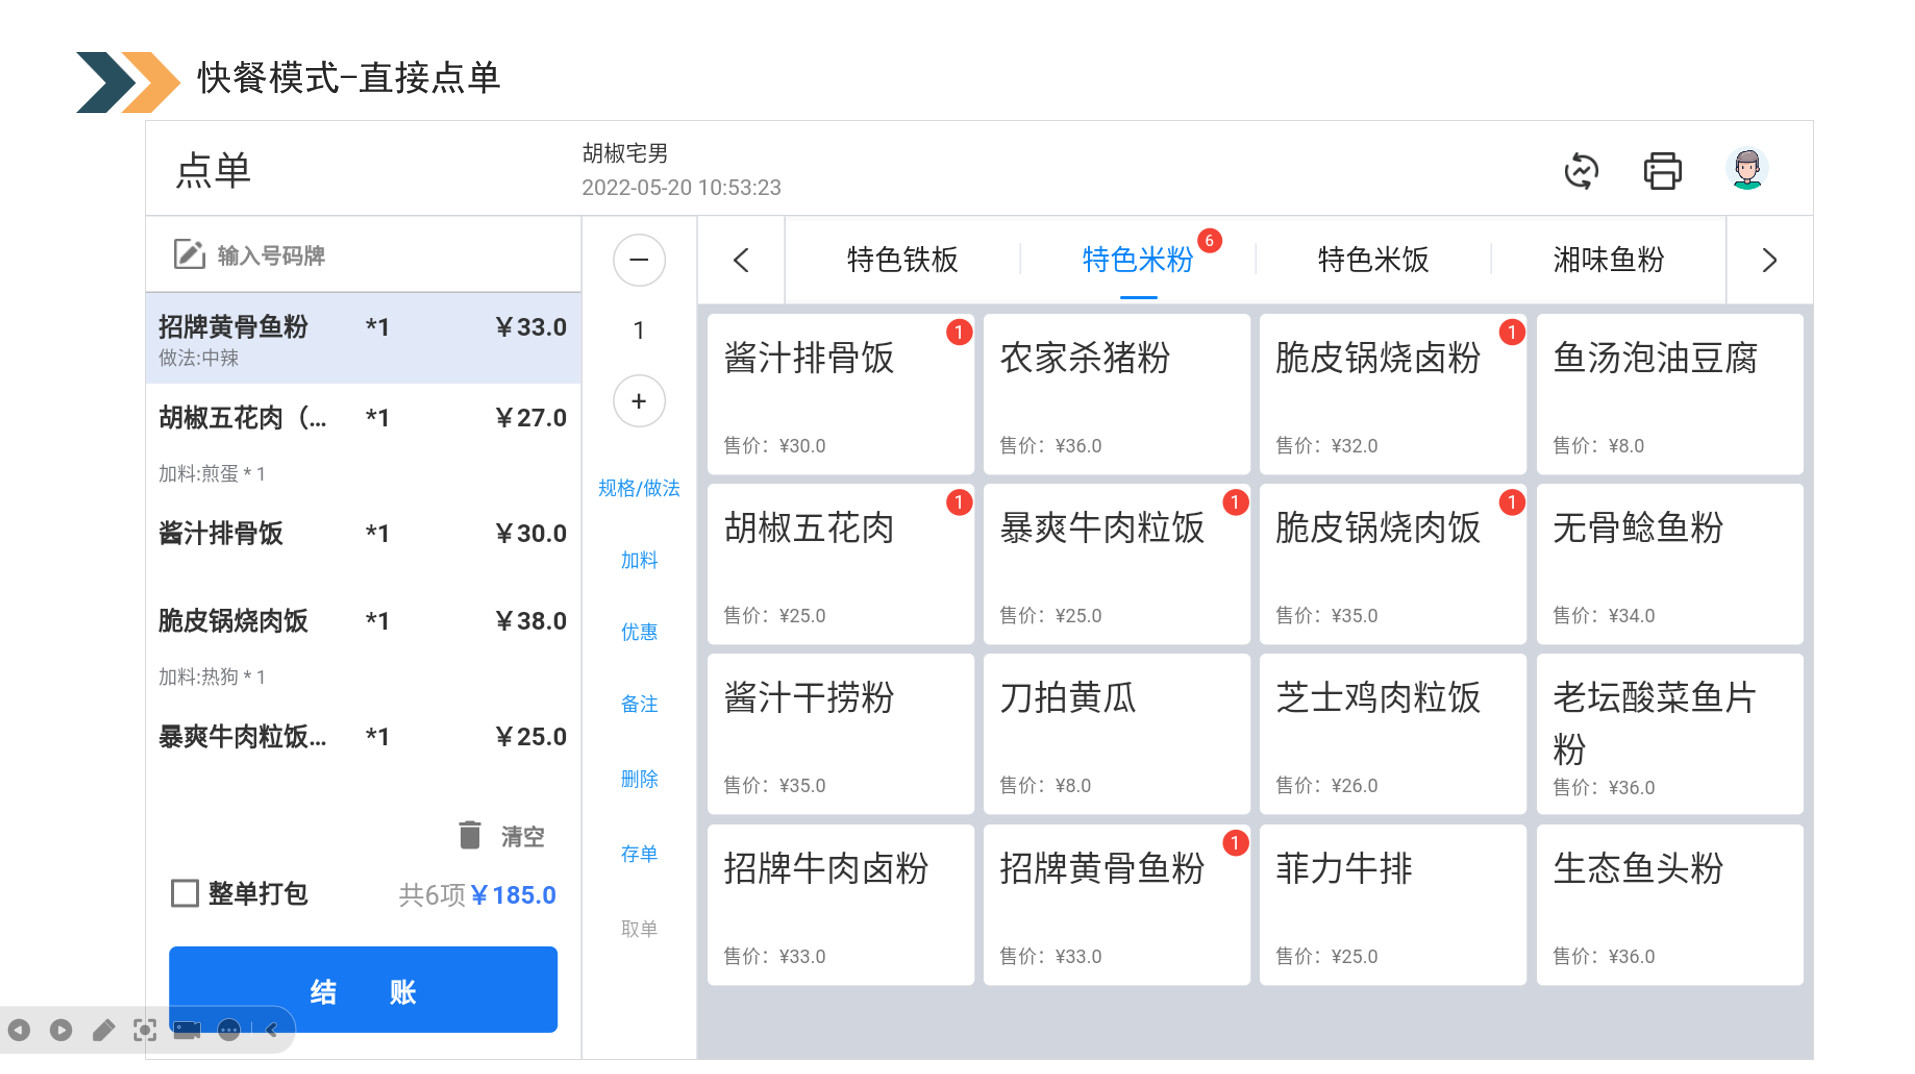
Task: Collapse the presentation toolbar chevron
Action: pos(271,1030)
